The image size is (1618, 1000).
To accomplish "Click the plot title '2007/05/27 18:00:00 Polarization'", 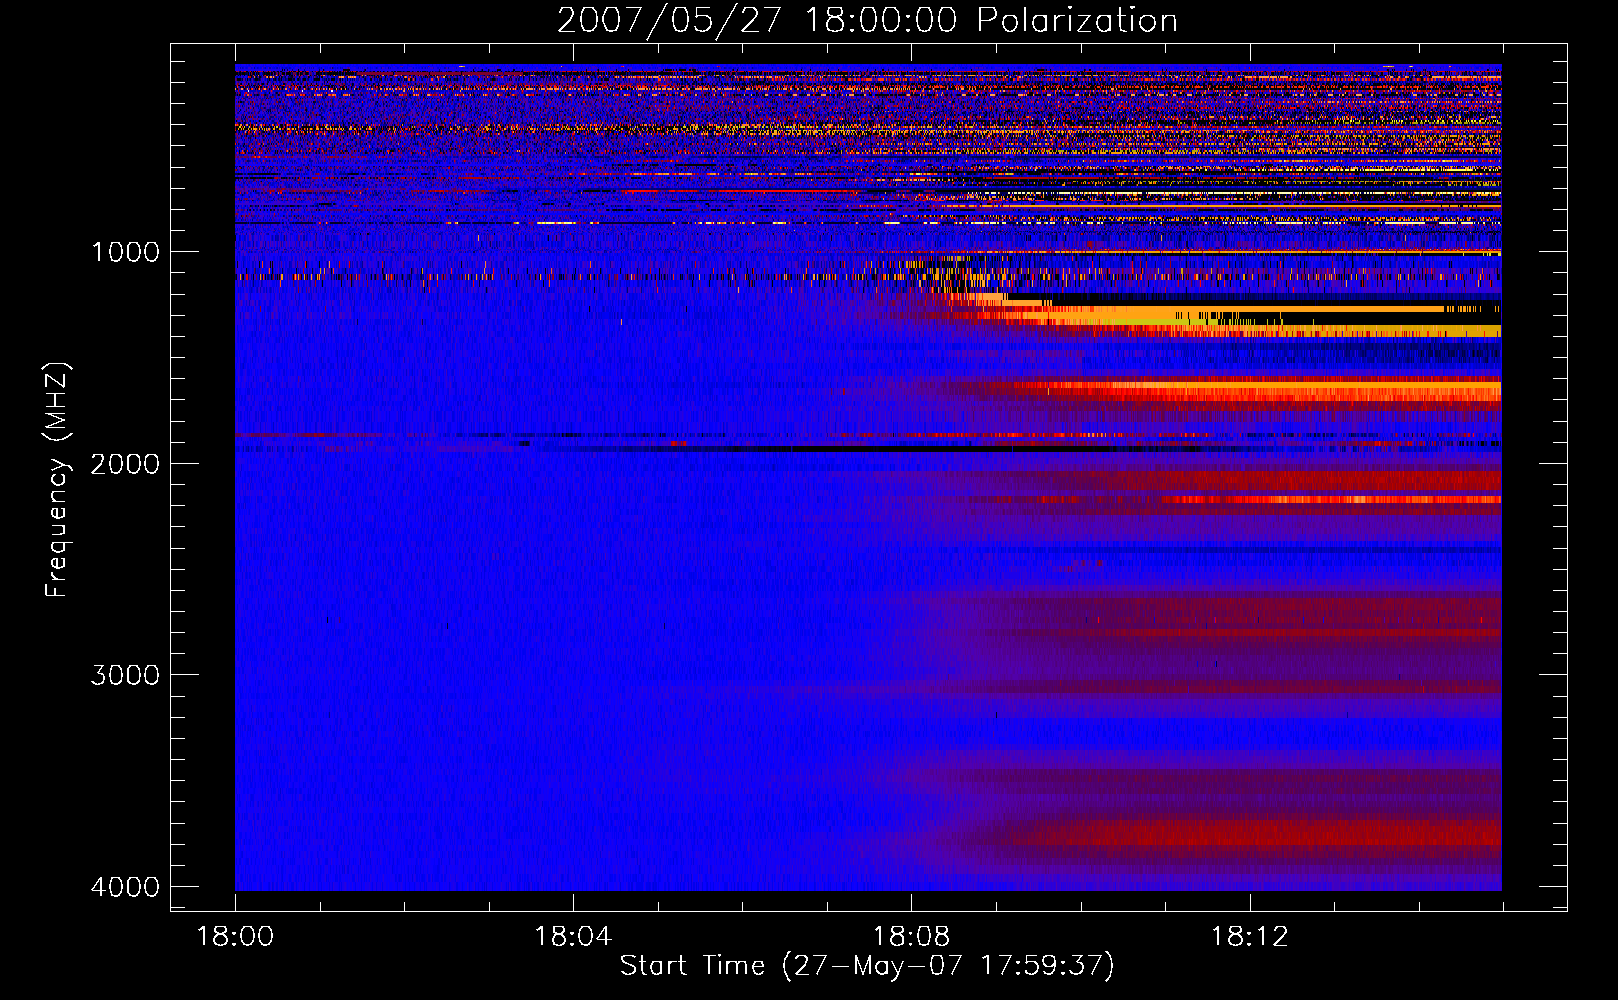I will [x=867, y=20].
